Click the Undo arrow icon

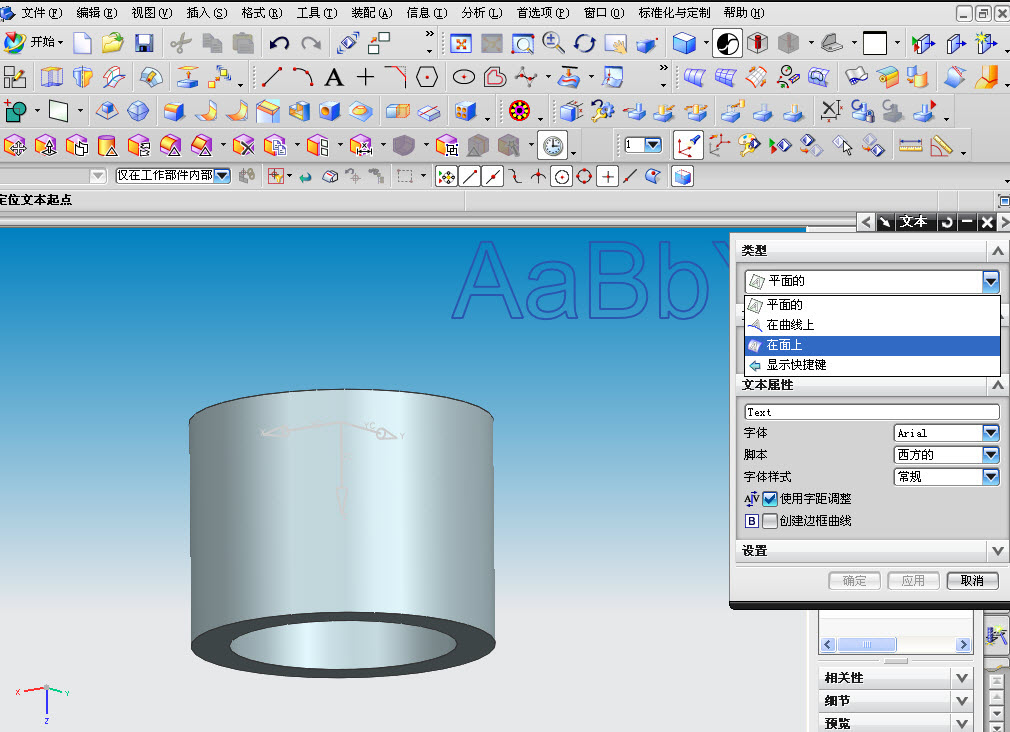click(279, 43)
